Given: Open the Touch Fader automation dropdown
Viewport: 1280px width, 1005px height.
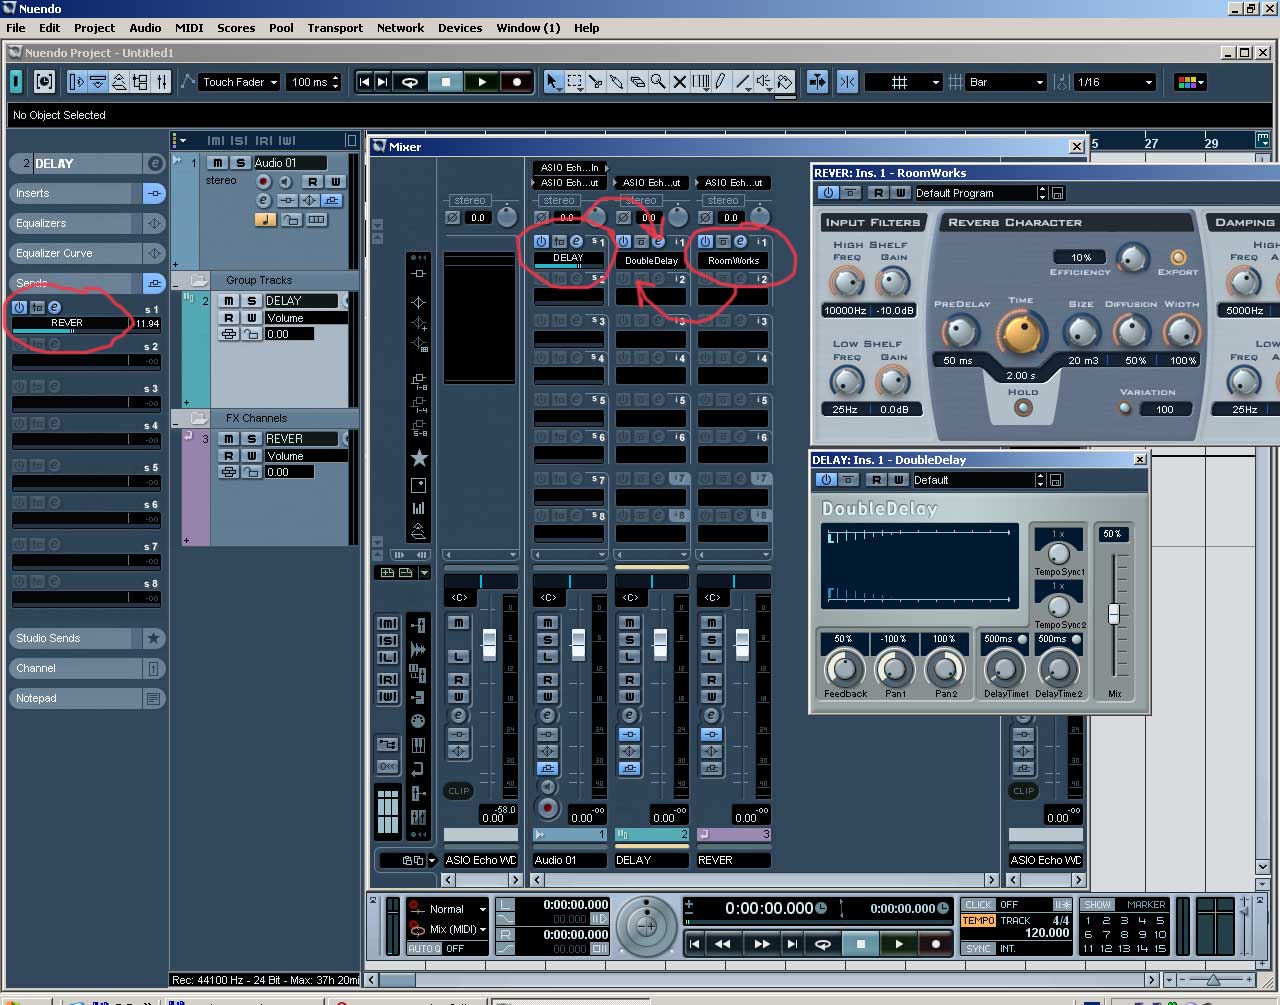Looking at the screenshot, I should click(240, 82).
